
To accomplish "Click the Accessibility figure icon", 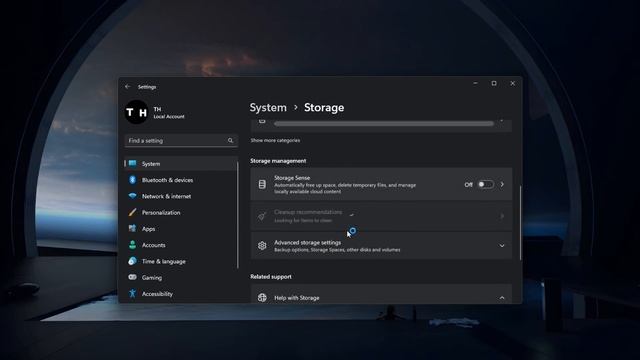I will (x=132, y=293).
